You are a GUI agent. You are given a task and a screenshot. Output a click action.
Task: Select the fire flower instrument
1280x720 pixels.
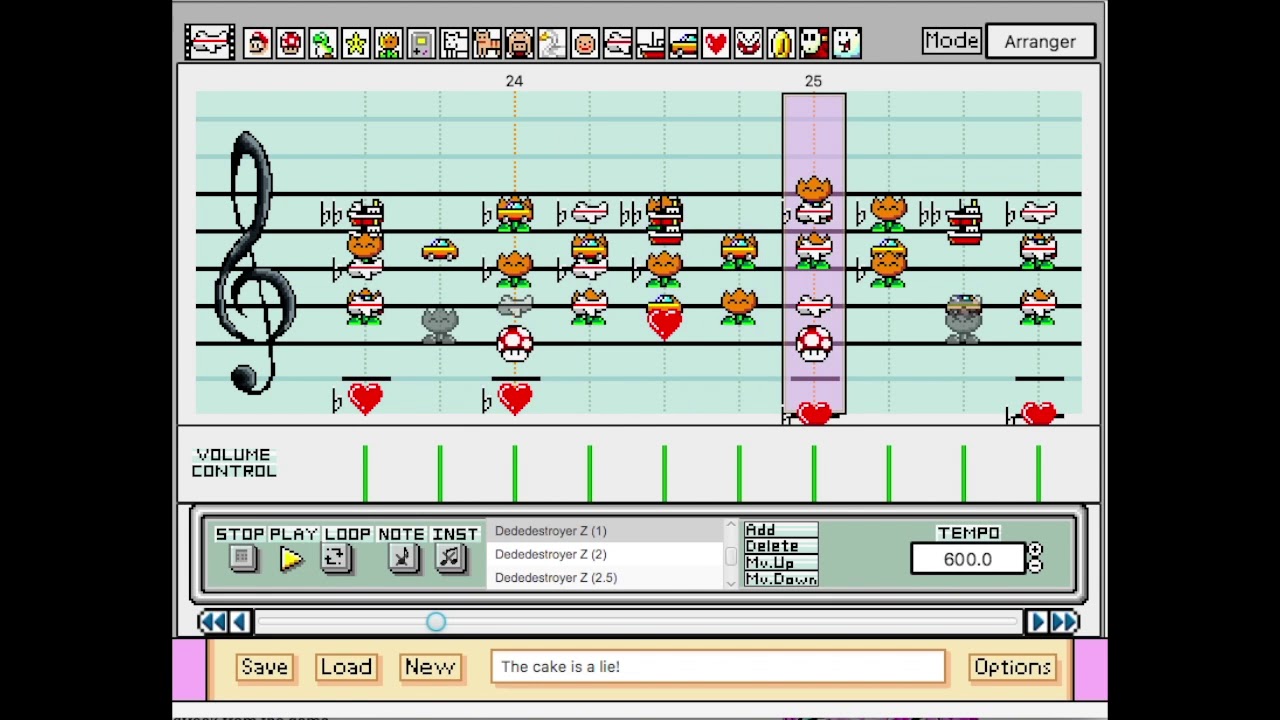click(389, 43)
